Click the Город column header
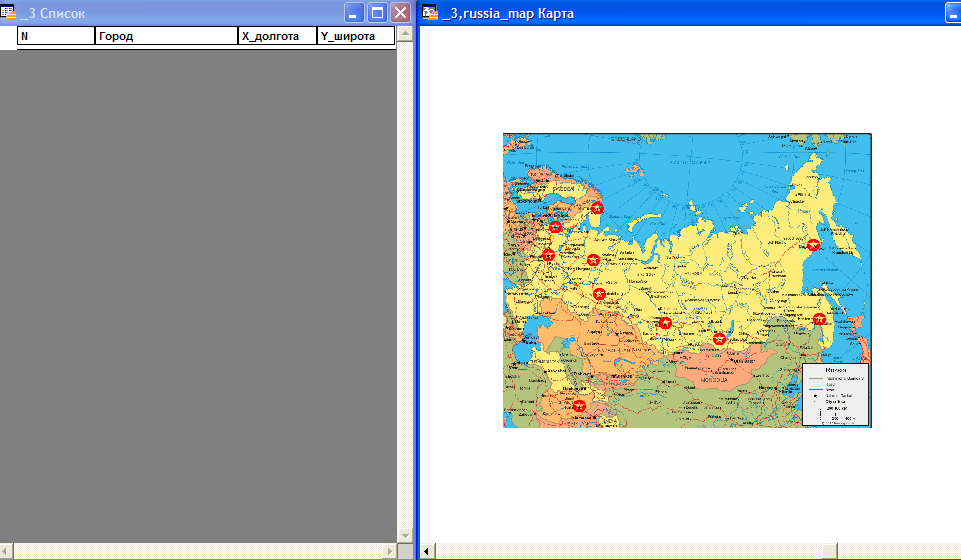The width and height of the screenshot is (961, 560). pyautogui.click(x=166, y=36)
